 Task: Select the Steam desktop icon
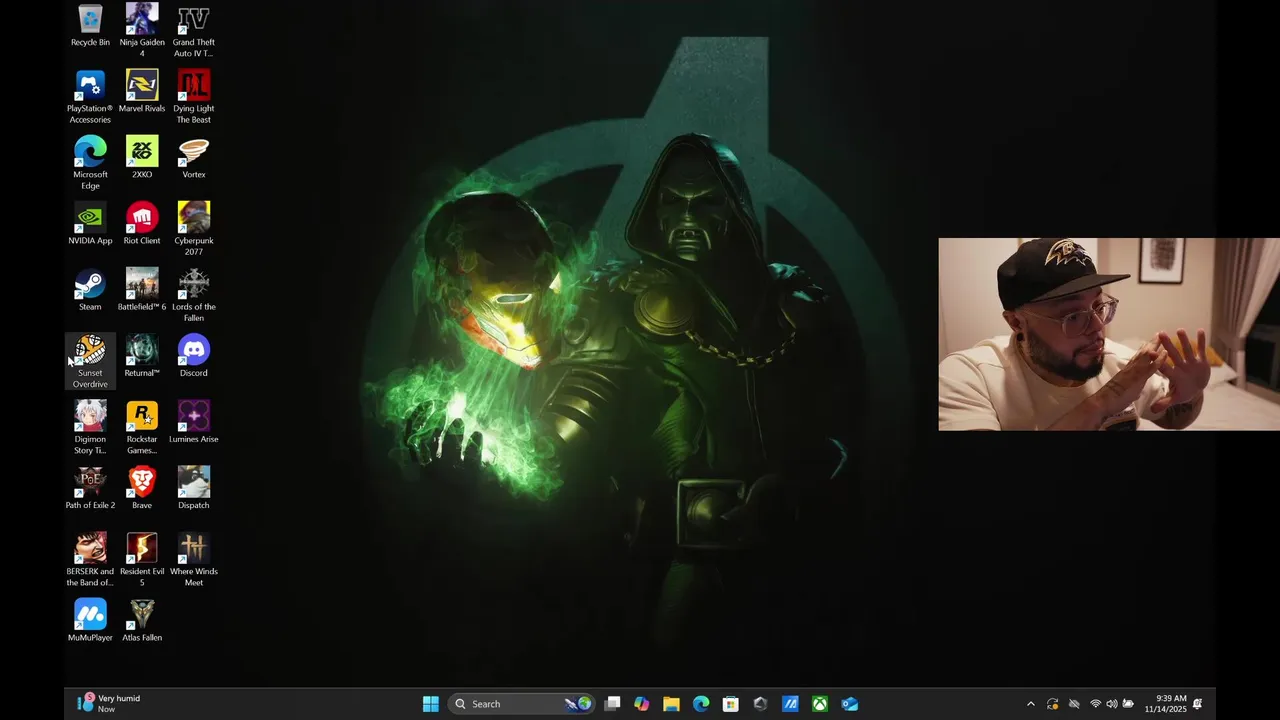click(90, 290)
